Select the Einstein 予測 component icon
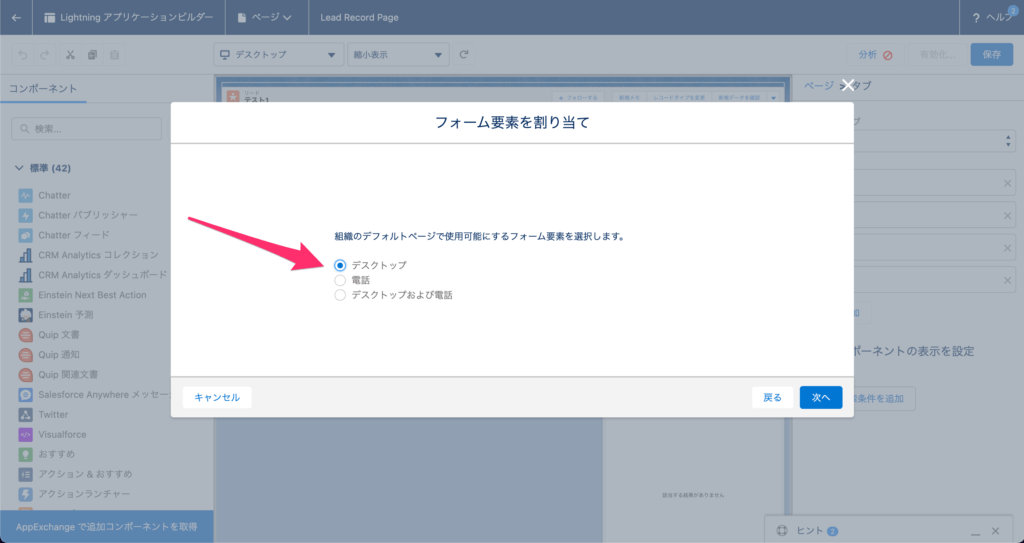This screenshot has width=1024, height=543. [25, 315]
